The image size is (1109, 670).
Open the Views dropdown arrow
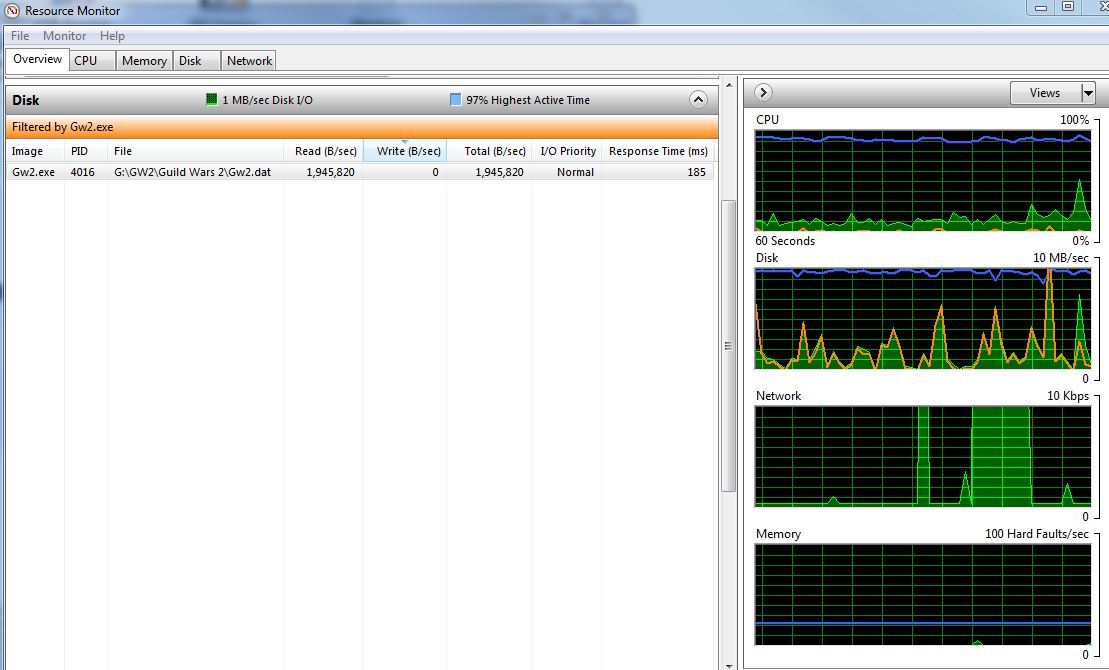pyautogui.click(x=1088, y=93)
